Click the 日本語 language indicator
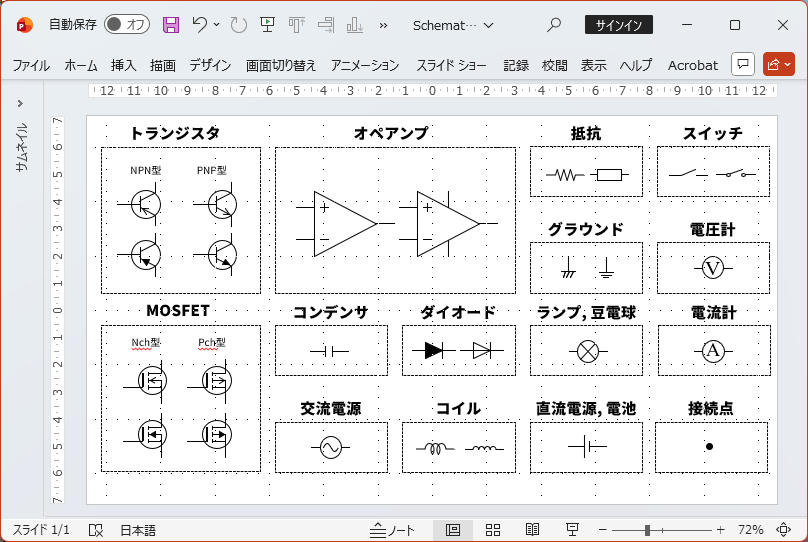This screenshot has width=808, height=542. (138, 530)
